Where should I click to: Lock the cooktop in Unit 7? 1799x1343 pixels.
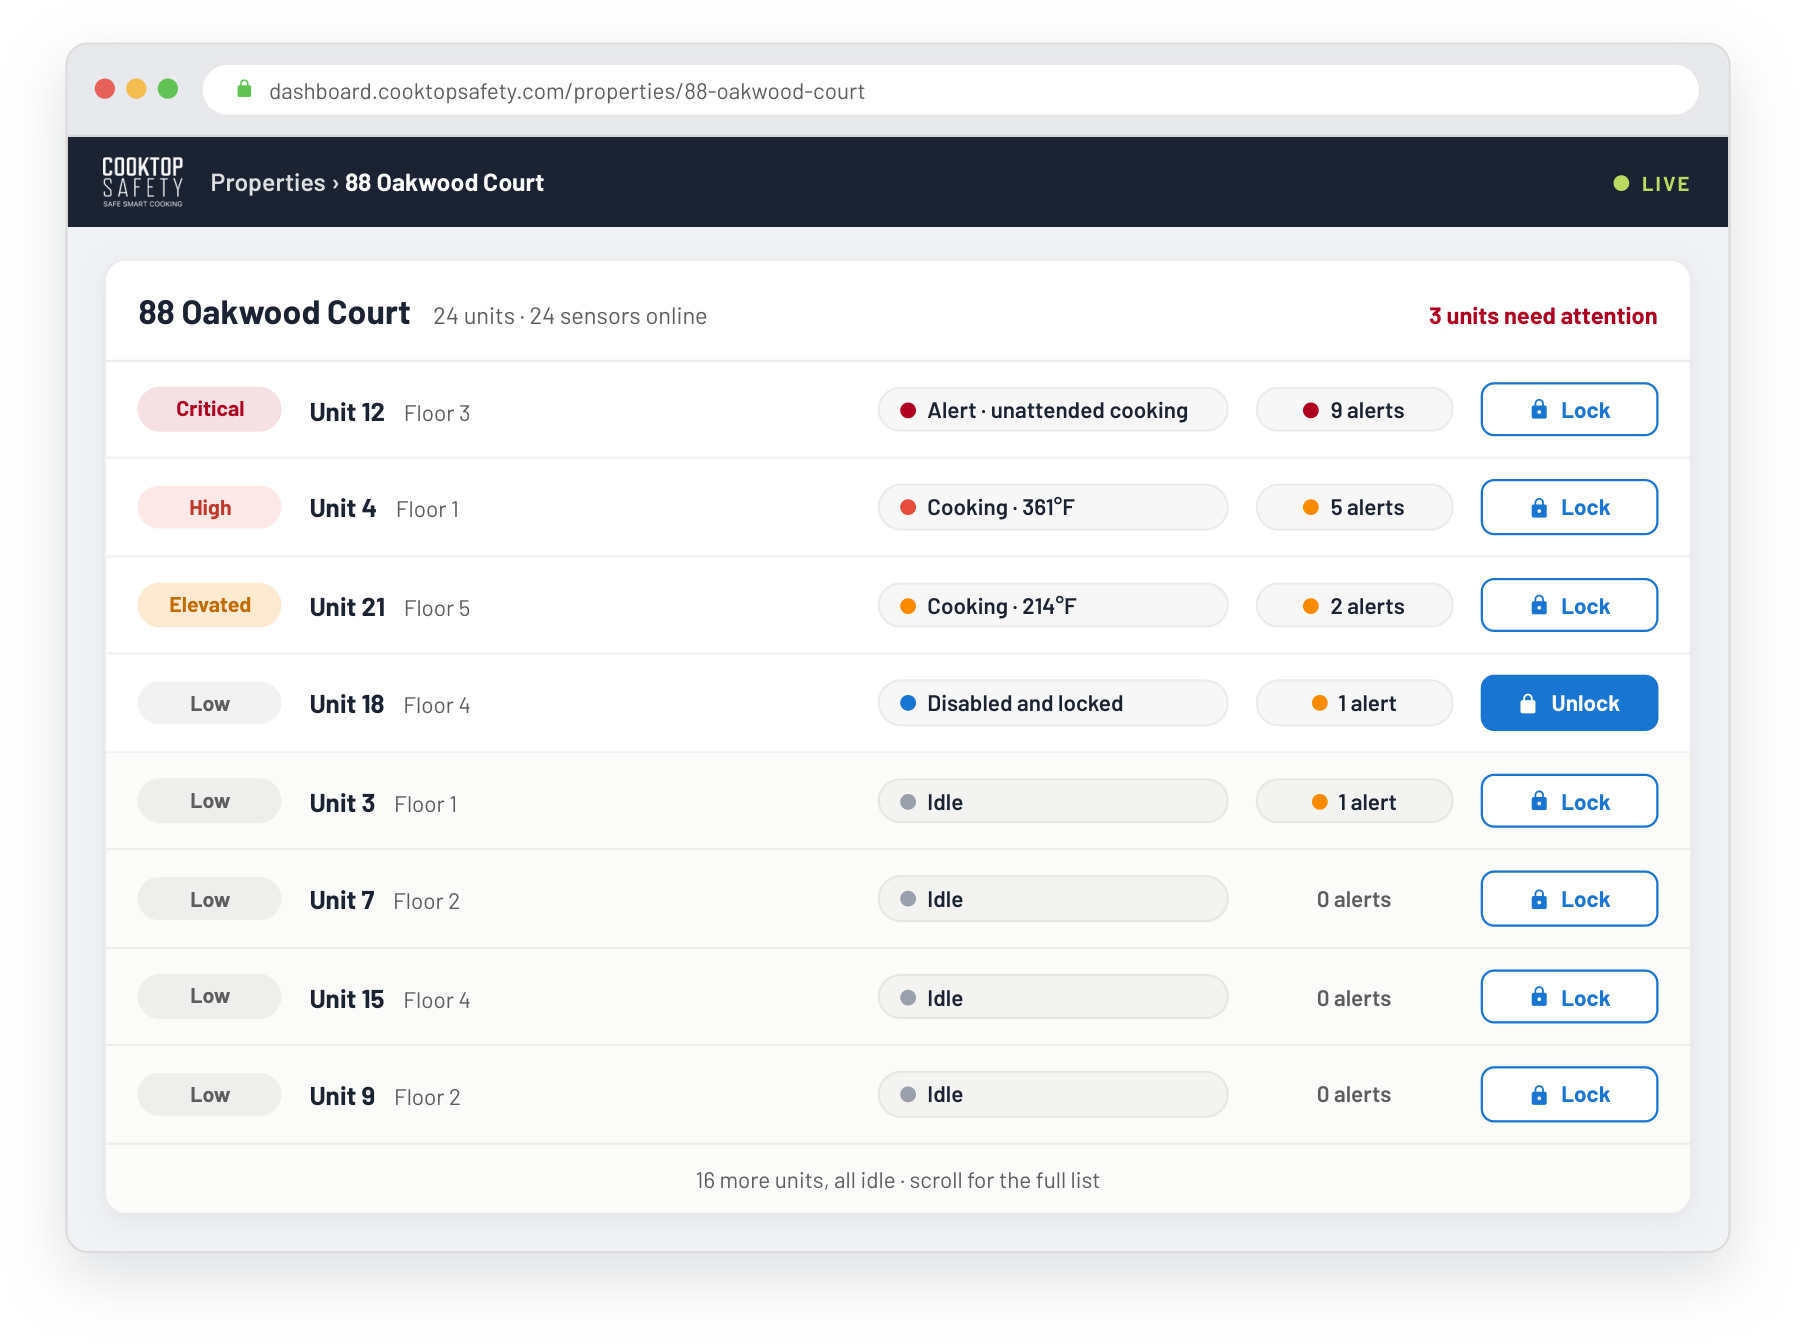(1569, 899)
